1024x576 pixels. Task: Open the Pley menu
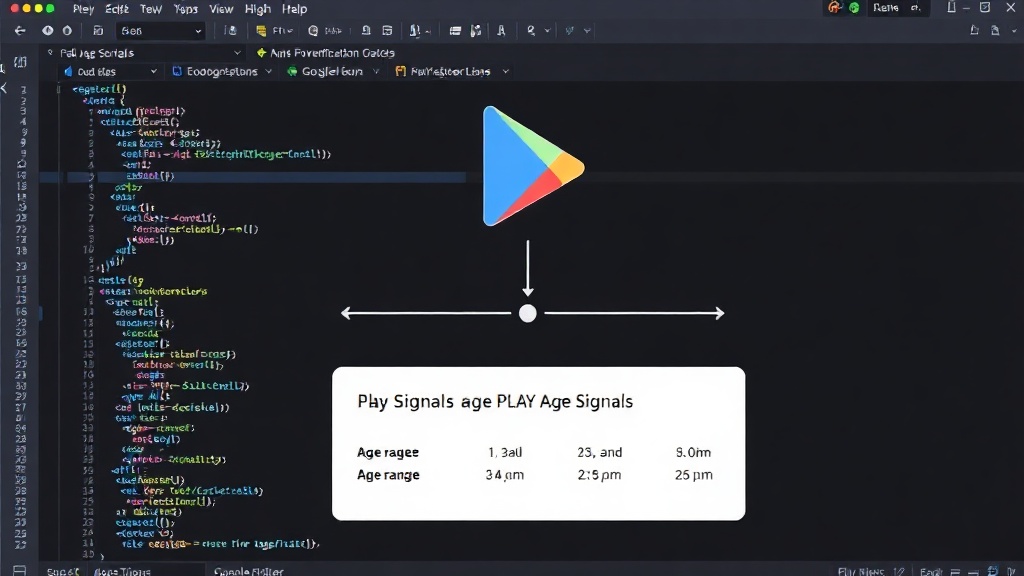point(83,9)
